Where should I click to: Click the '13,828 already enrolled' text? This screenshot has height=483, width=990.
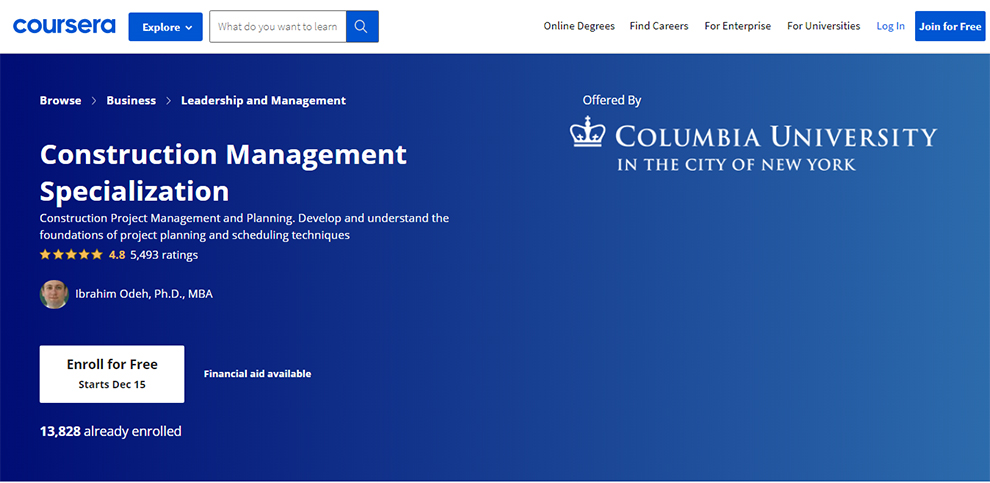110,431
